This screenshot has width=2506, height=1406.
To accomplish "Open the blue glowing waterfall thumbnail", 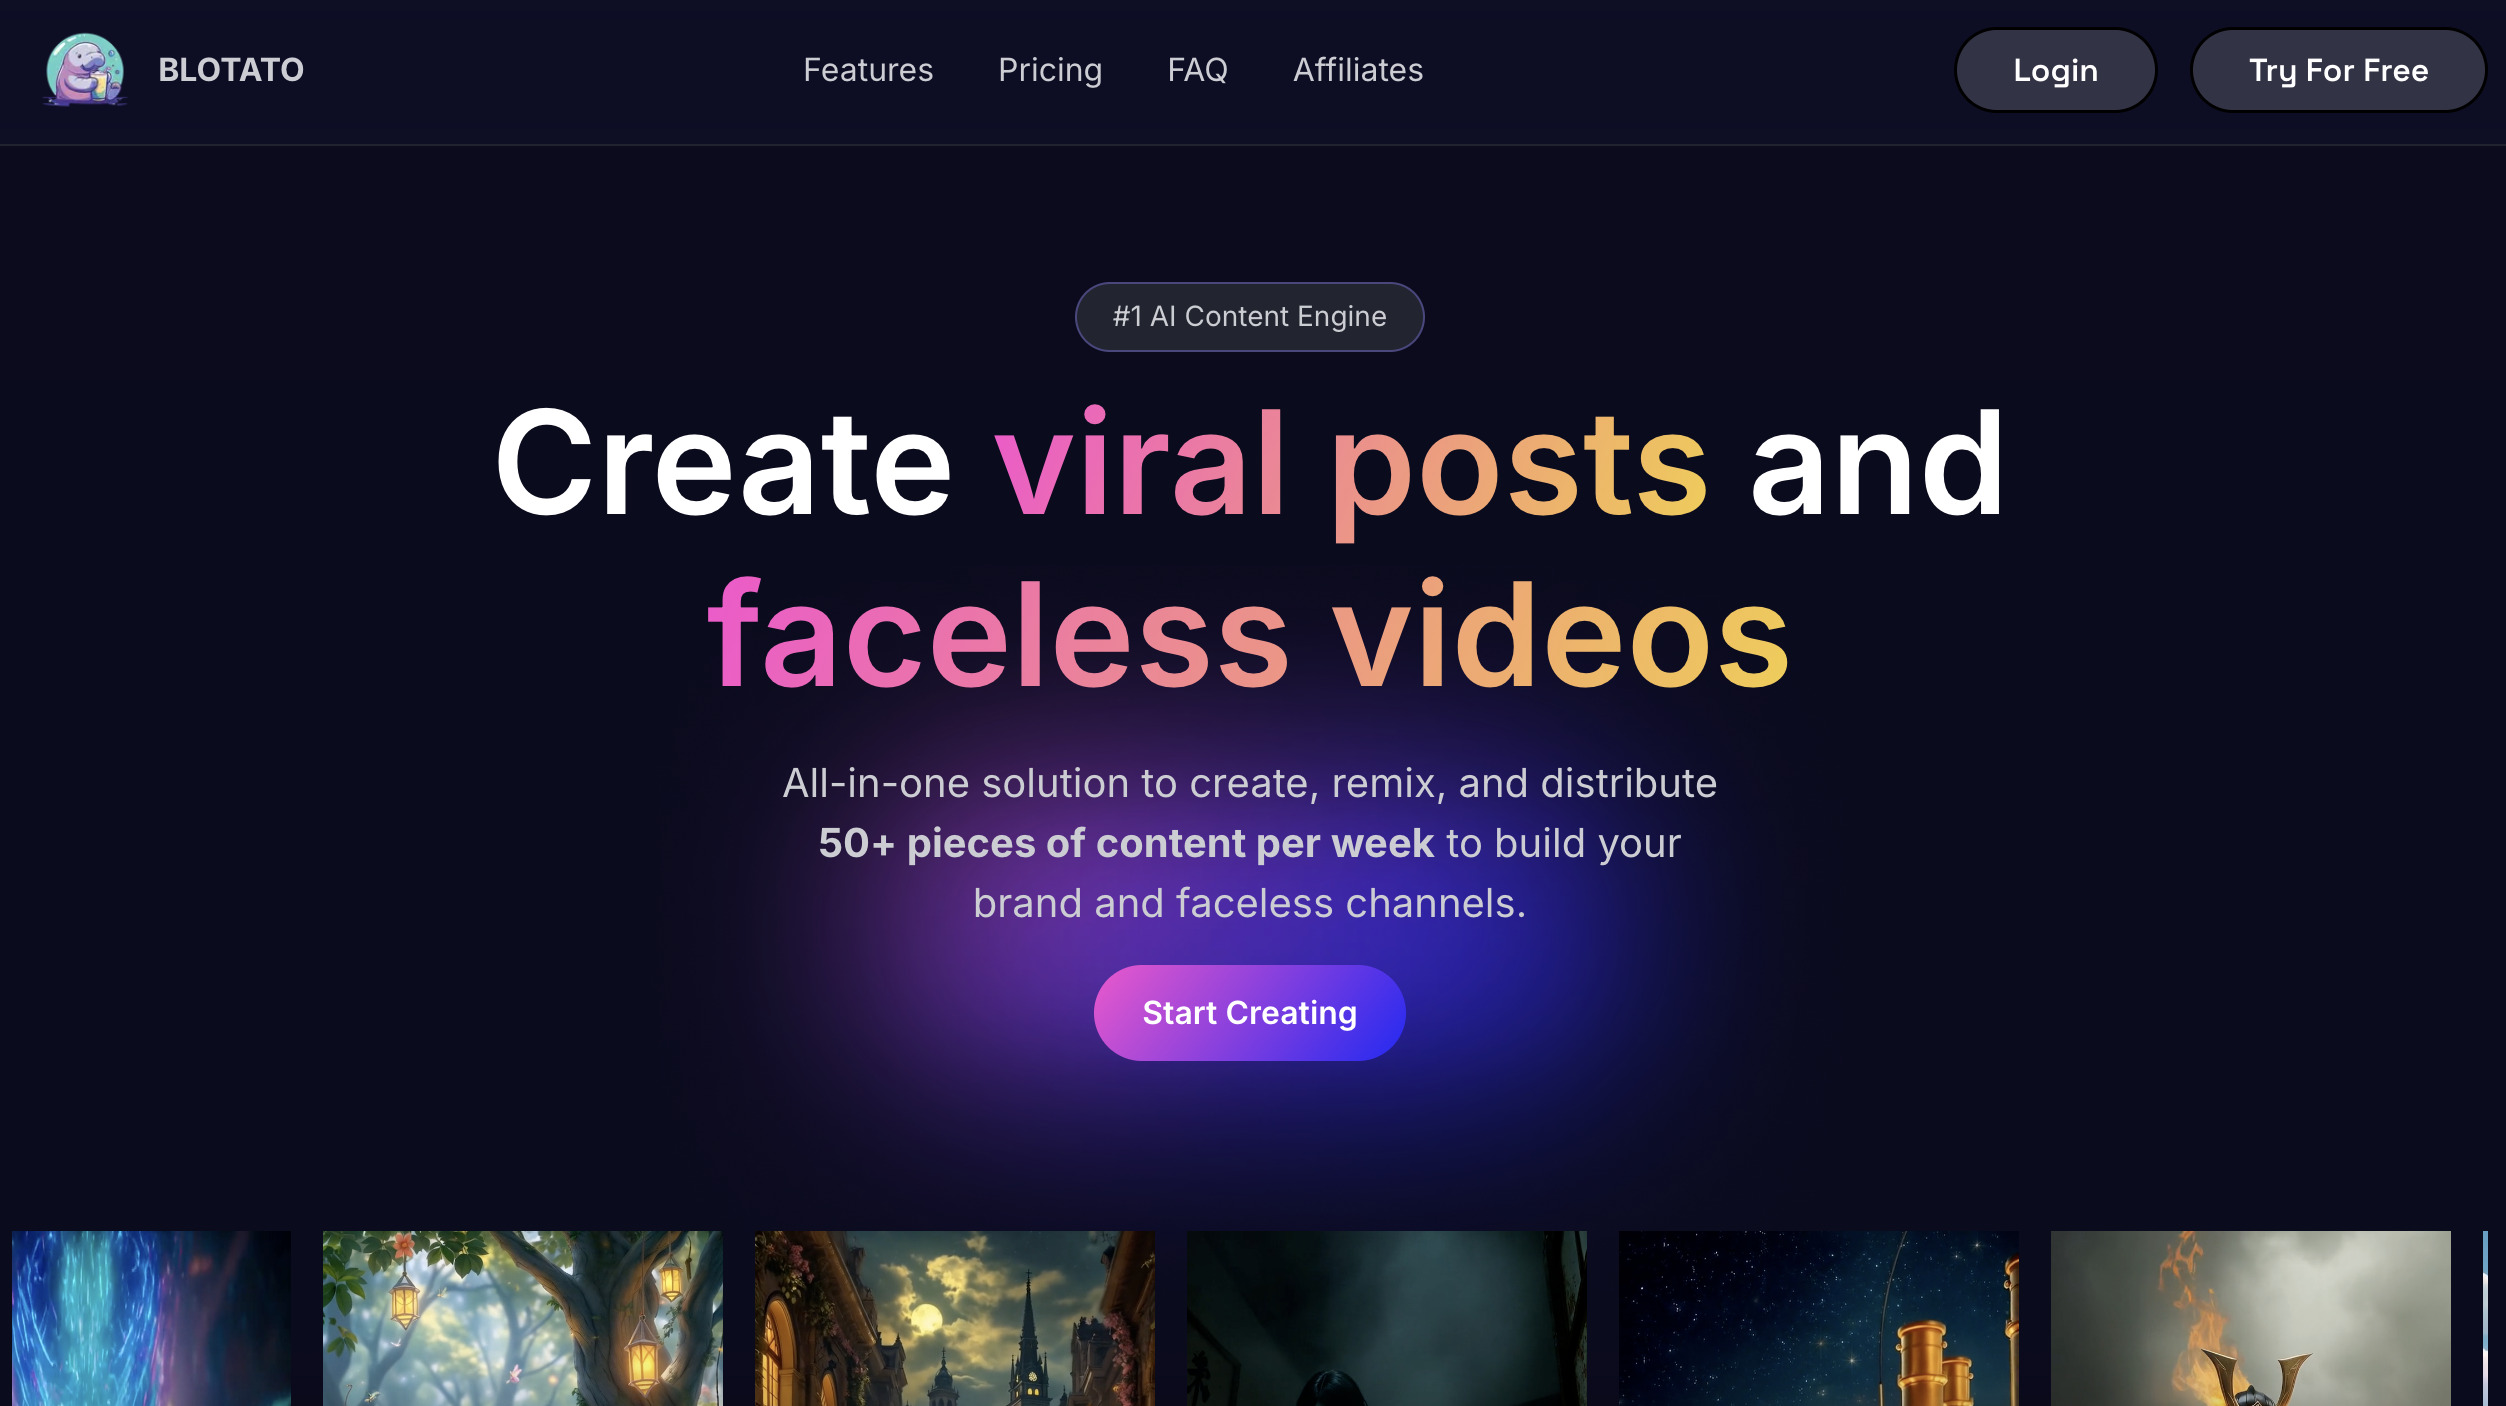I will (151, 1318).
